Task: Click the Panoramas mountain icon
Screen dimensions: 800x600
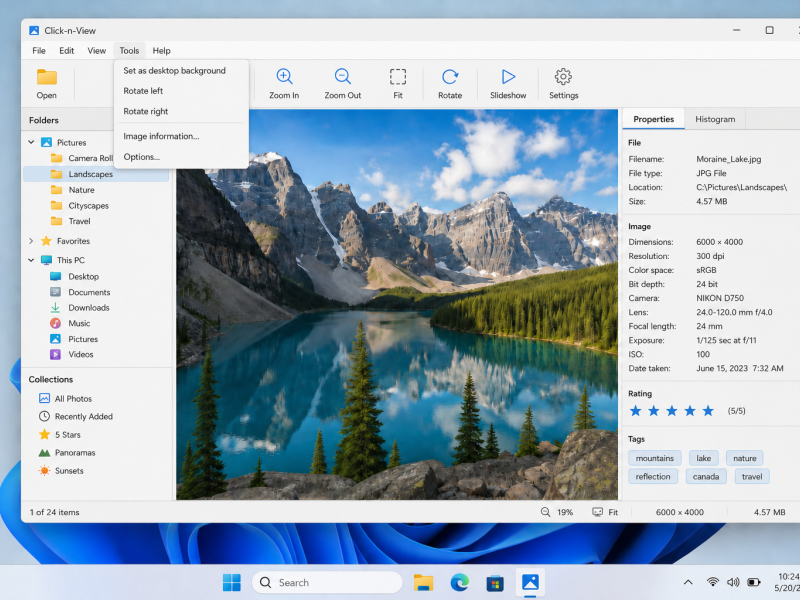Action: [44, 453]
